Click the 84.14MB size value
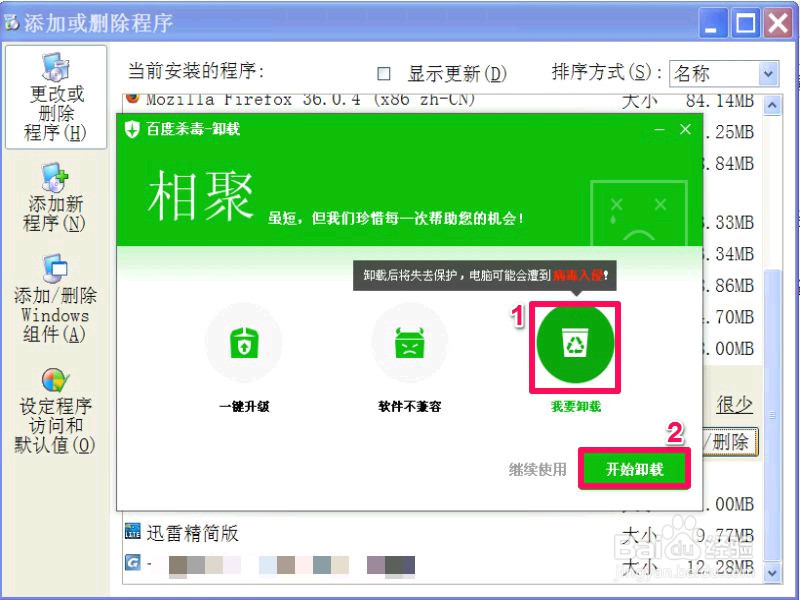 coord(719,101)
